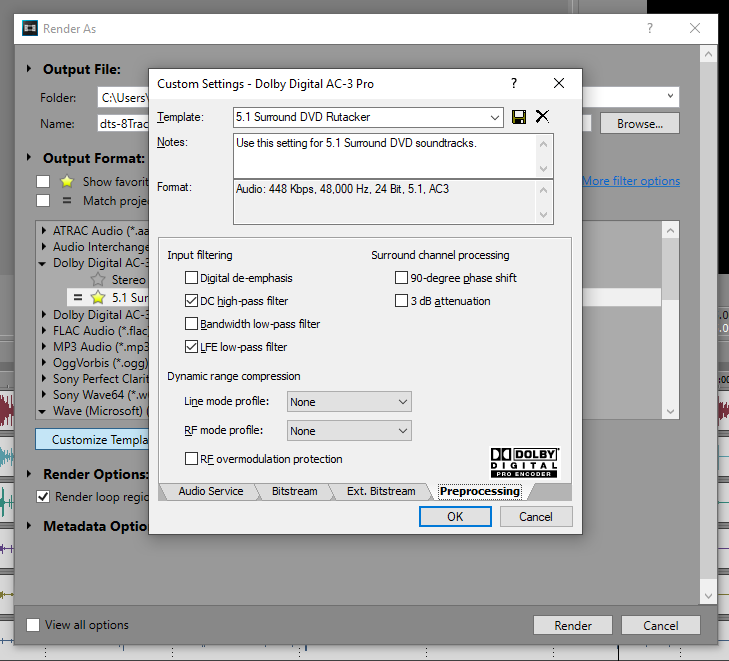Collapse the Dolby Digital AC-3 format group

[42, 264]
